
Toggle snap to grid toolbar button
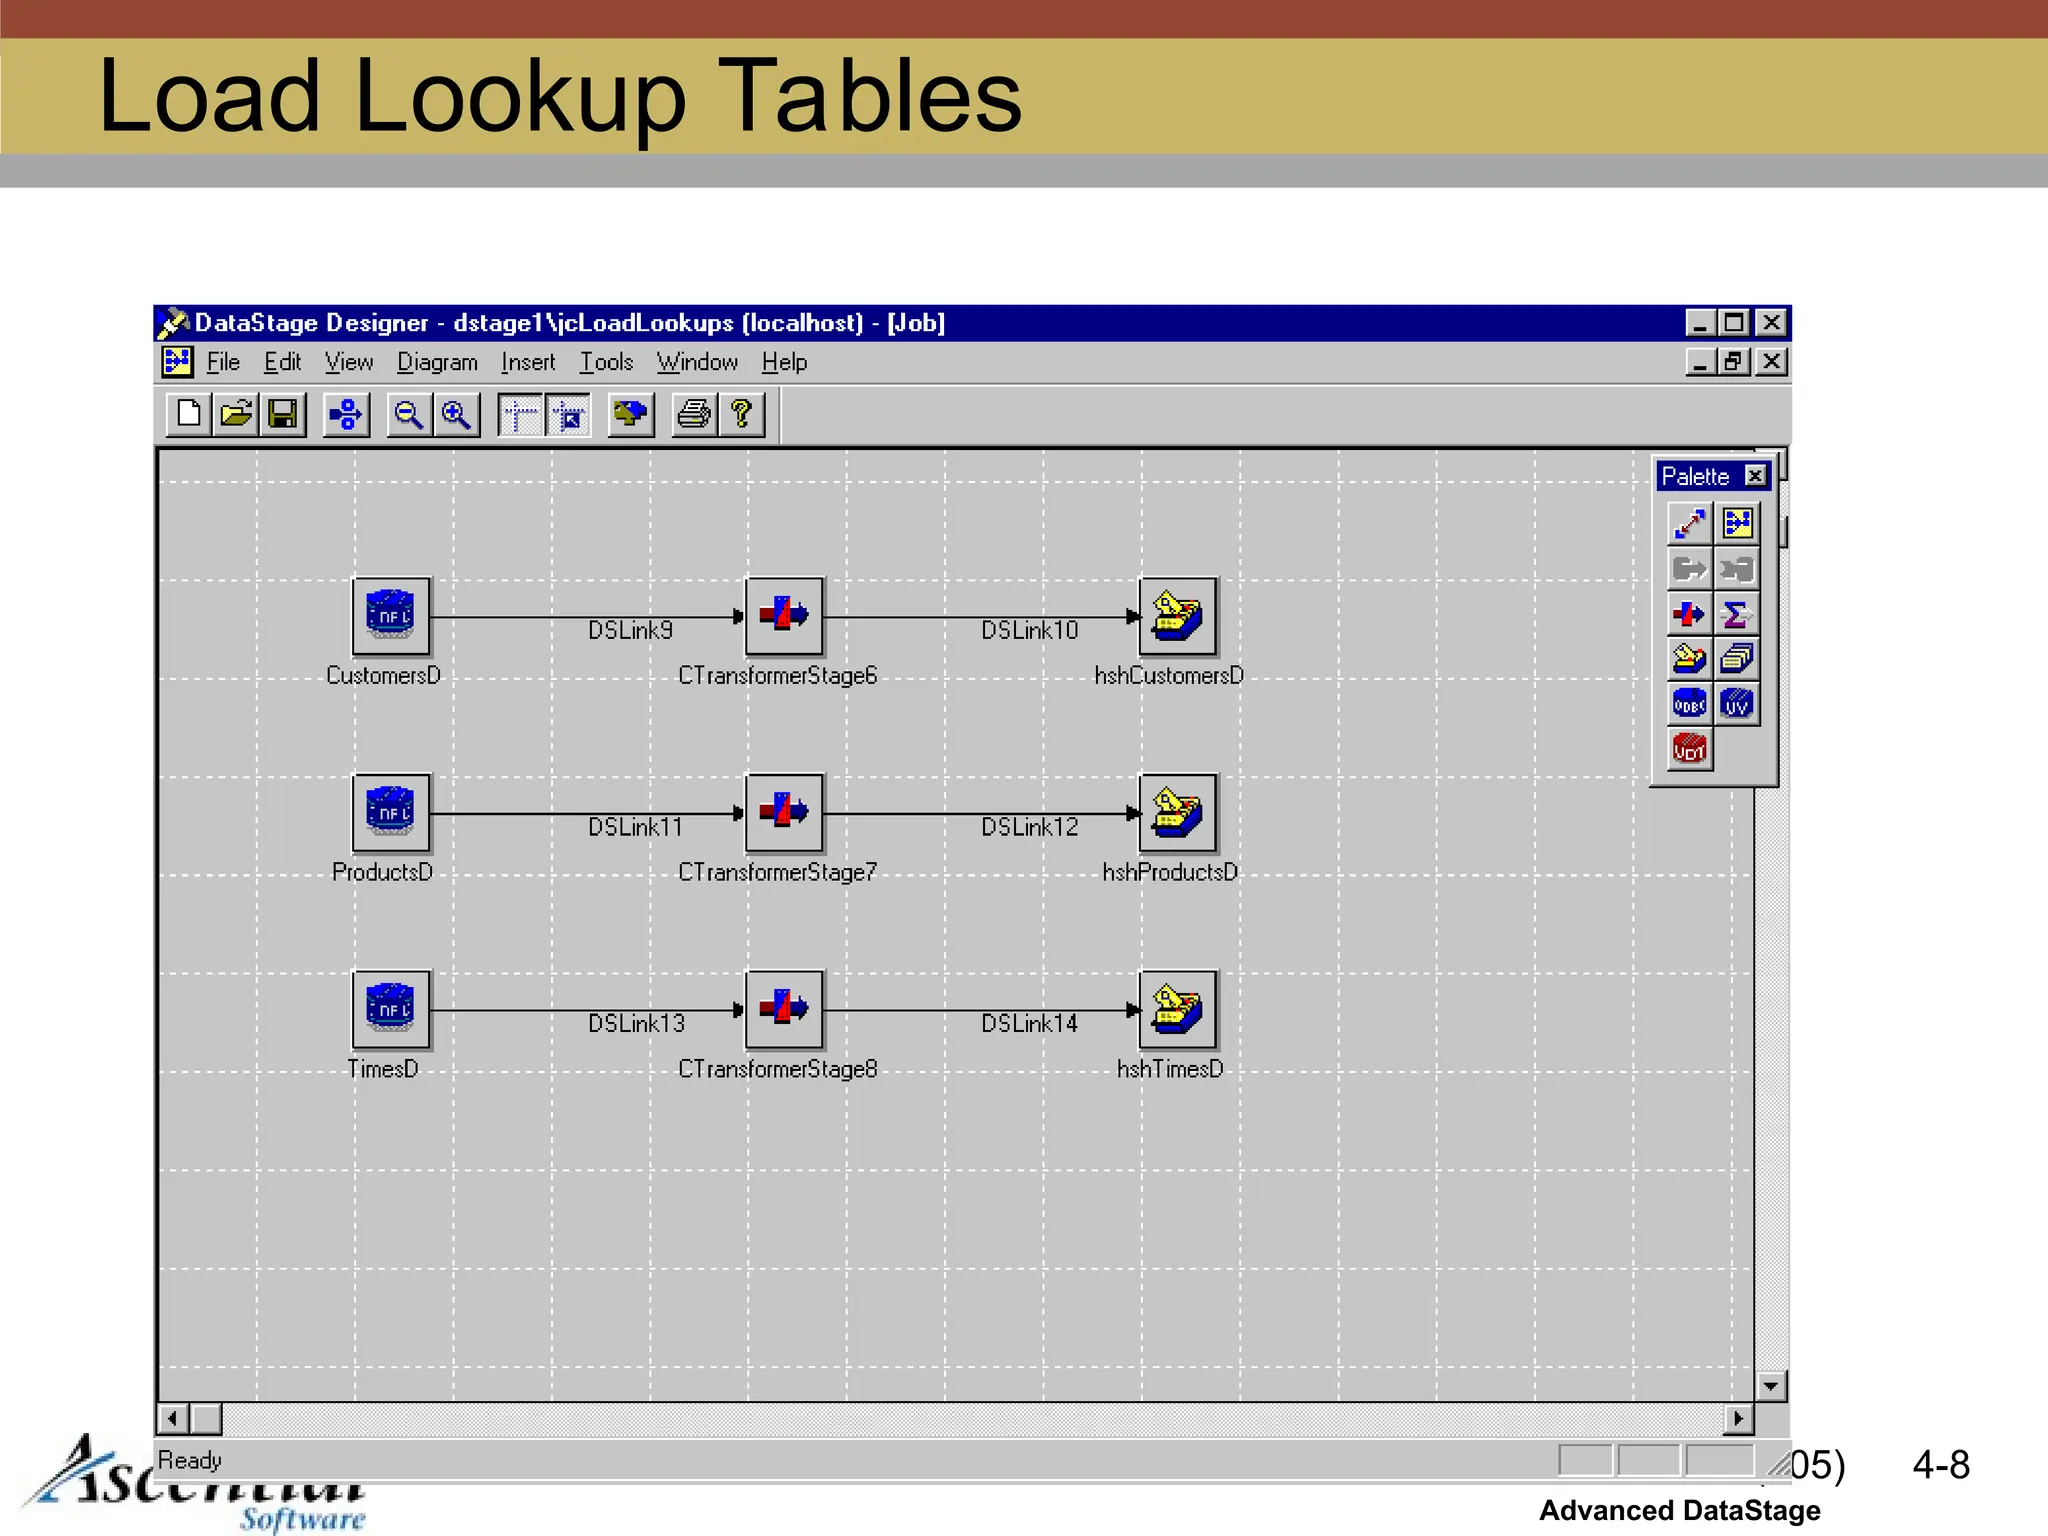(568, 414)
